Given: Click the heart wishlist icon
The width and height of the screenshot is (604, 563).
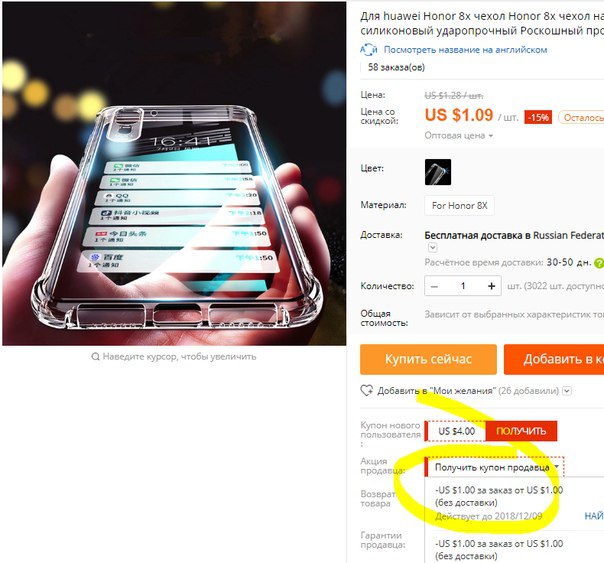Looking at the screenshot, I should point(366,390).
